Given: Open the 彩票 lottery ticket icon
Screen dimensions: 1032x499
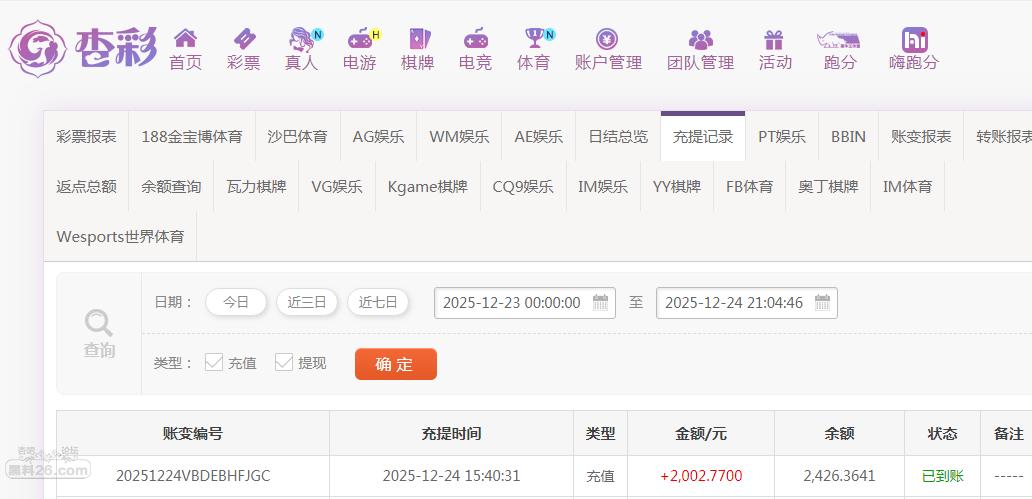Looking at the screenshot, I should (x=244, y=38).
